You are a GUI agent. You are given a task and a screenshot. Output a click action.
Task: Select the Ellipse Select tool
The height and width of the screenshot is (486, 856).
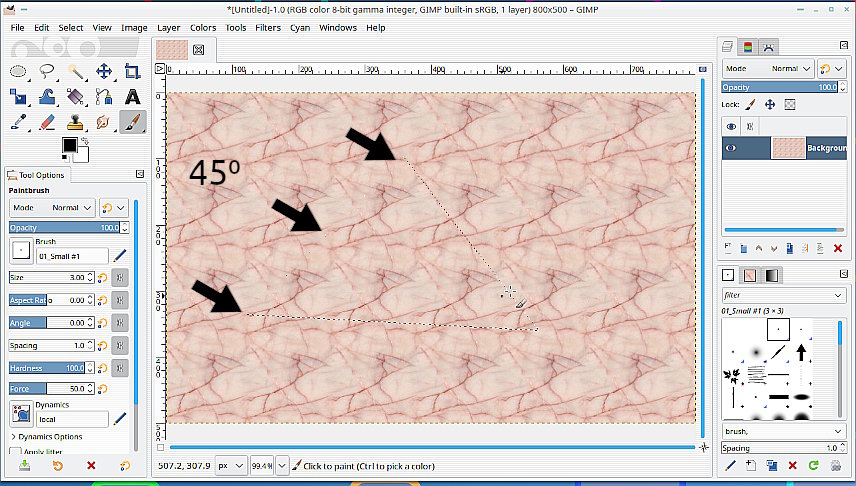pos(18,71)
